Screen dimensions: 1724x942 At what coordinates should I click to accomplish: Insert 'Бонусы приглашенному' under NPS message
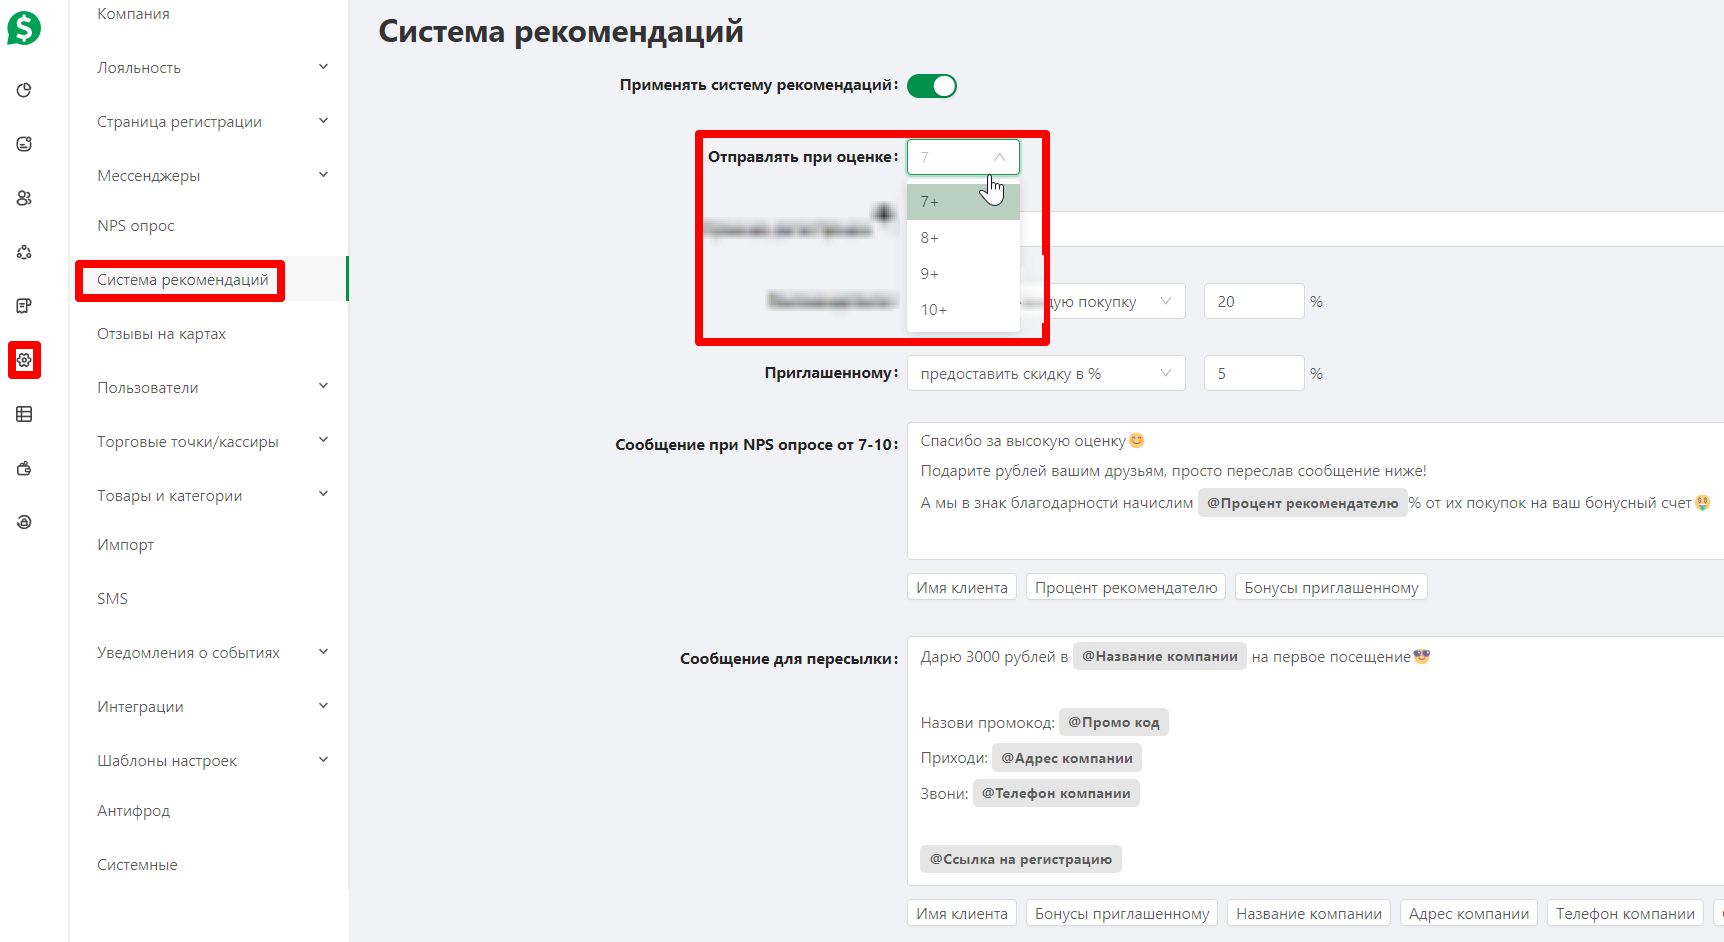[x=1331, y=588]
